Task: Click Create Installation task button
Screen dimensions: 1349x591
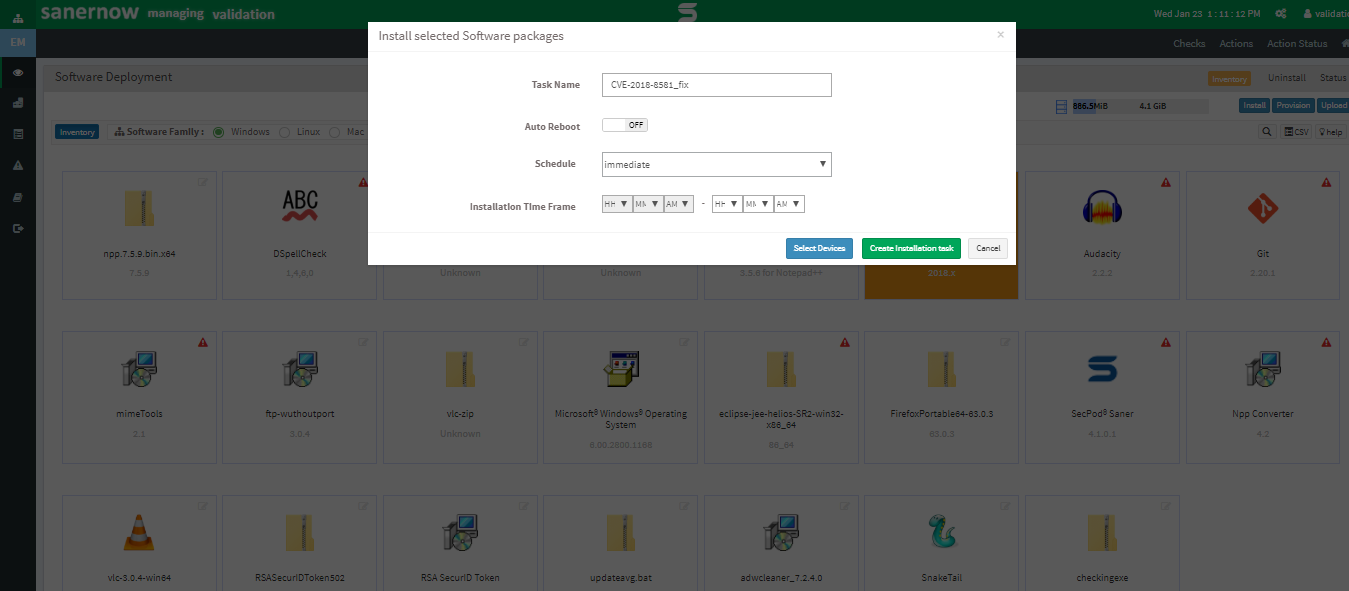Action: pyautogui.click(x=911, y=248)
